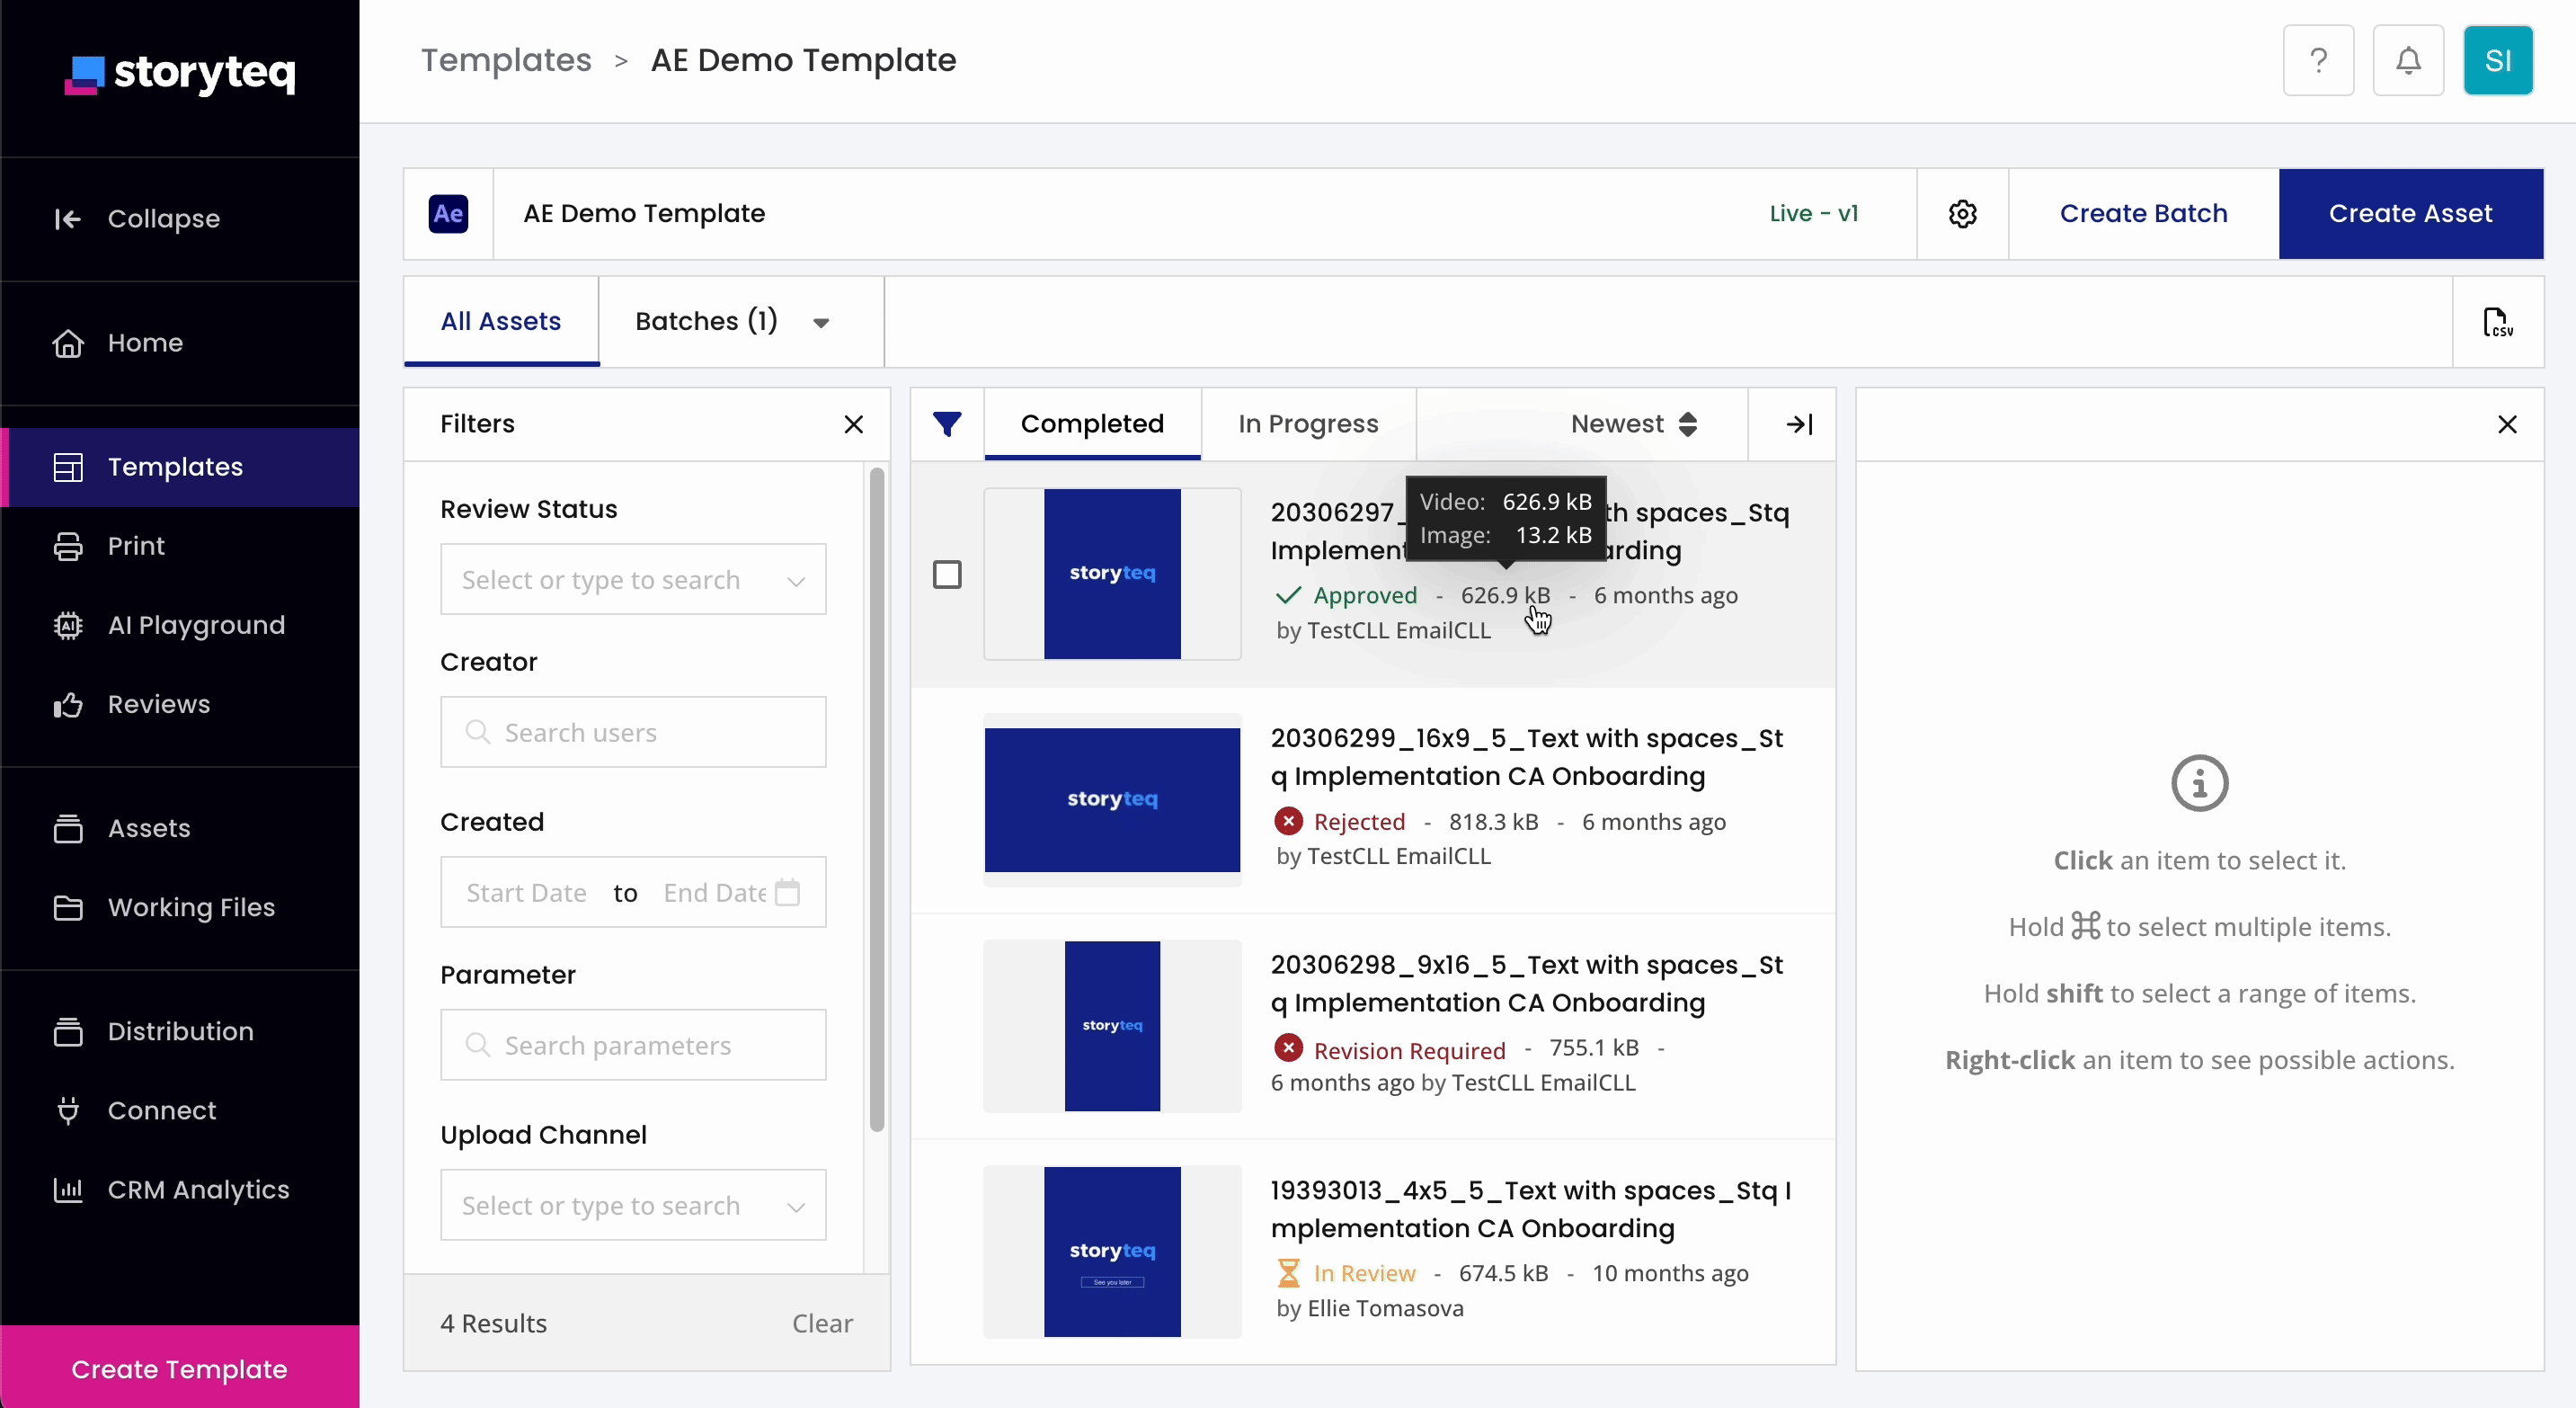Open the help question mark icon
Screen dimensions: 2576x1408
(2318, 61)
